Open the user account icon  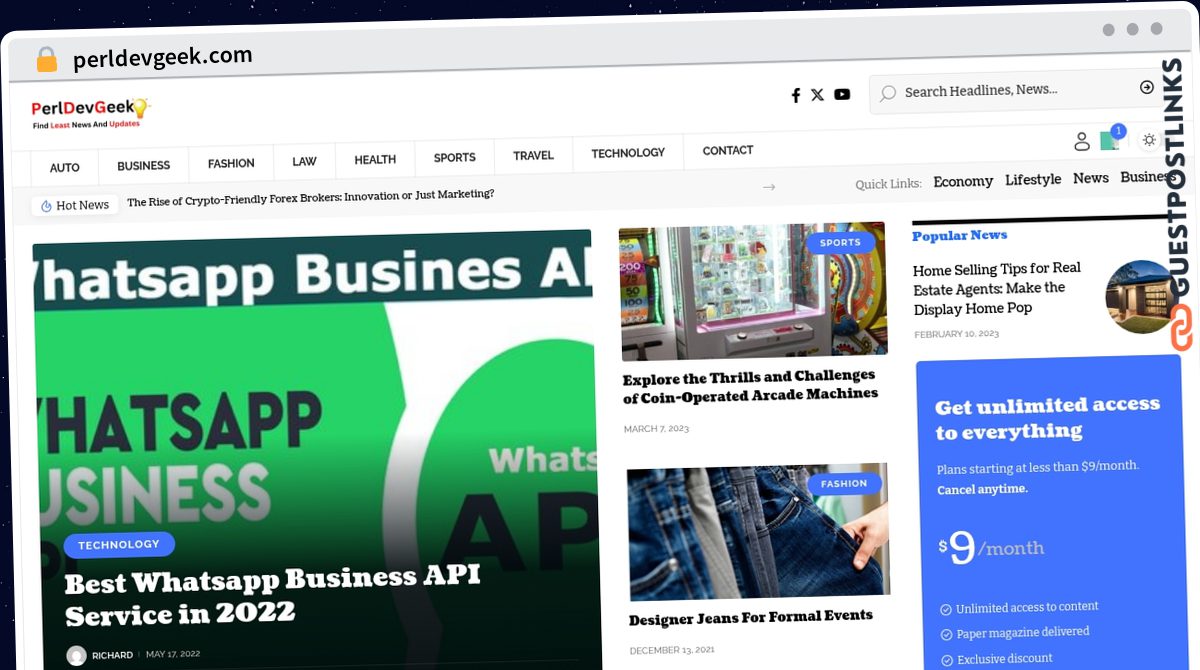pos(1082,141)
